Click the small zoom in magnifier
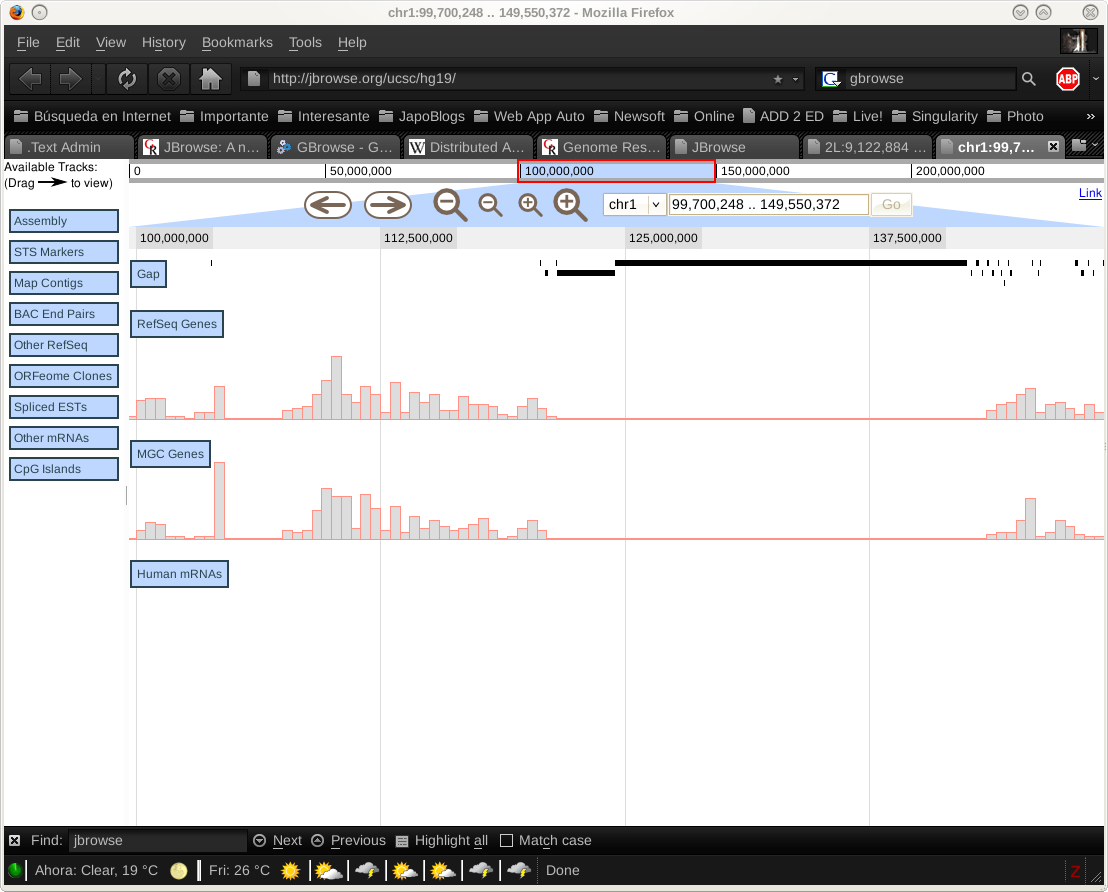 point(530,205)
